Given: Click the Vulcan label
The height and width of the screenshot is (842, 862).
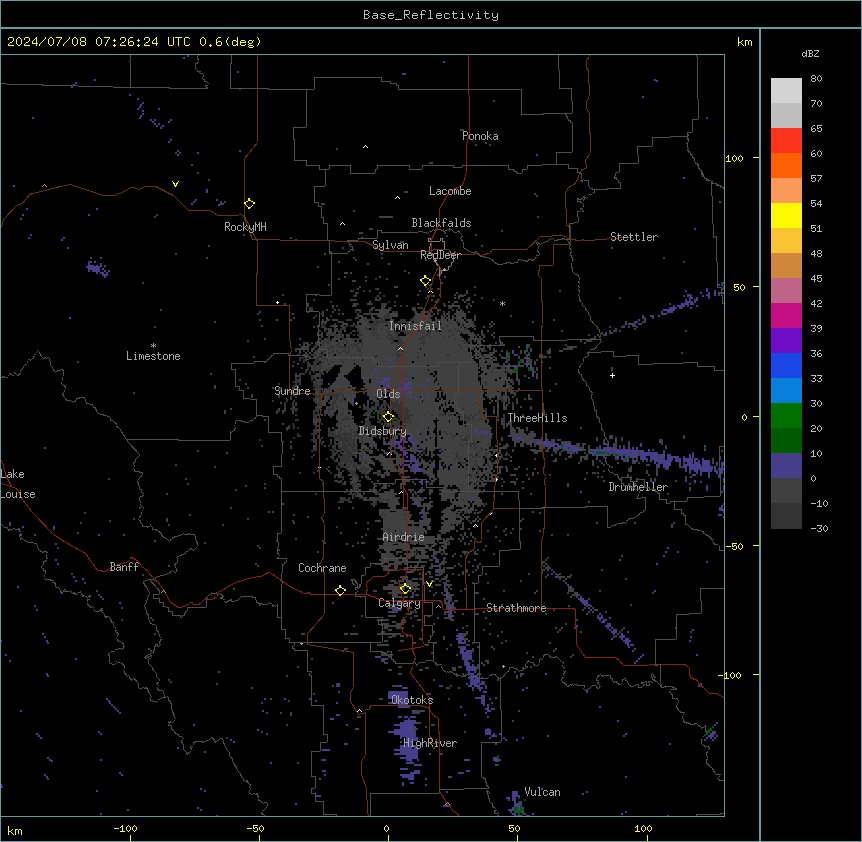Looking at the screenshot, I should pyautogui.click(x=542, y=792).
